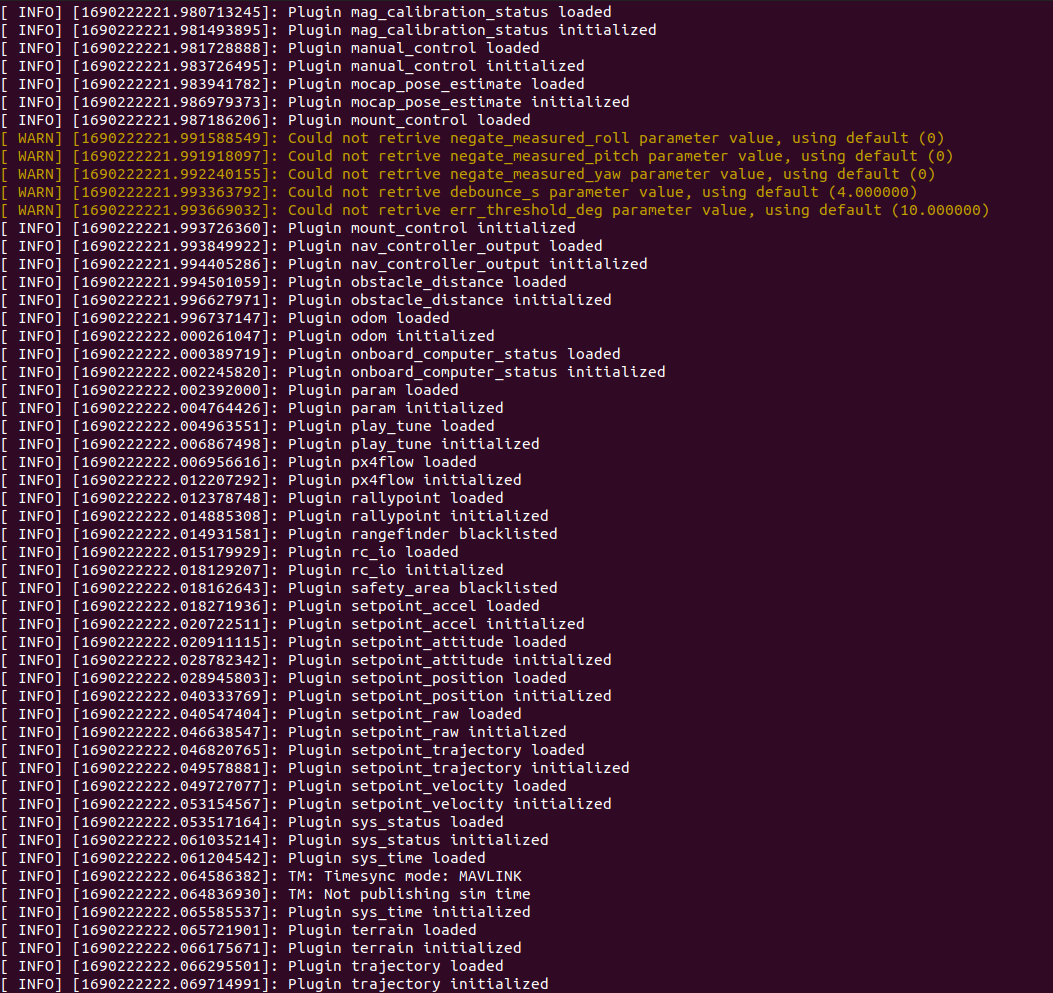The image size is (1053, 993).
Task: Click the 'Plugin safety_area blacklisted' line
Action: coord(422,588)
